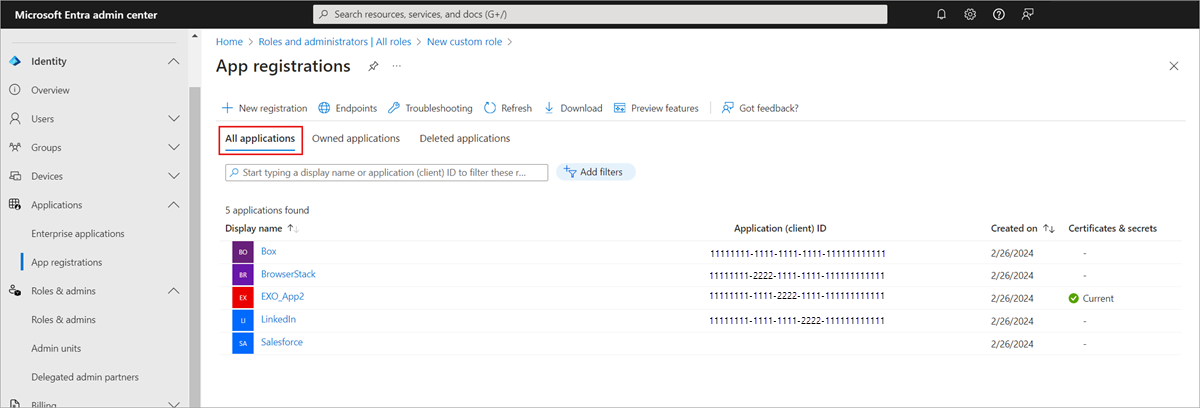Go to Home in the breadcrumb
Screen dimensions: 1200x408
coord(229,42)
